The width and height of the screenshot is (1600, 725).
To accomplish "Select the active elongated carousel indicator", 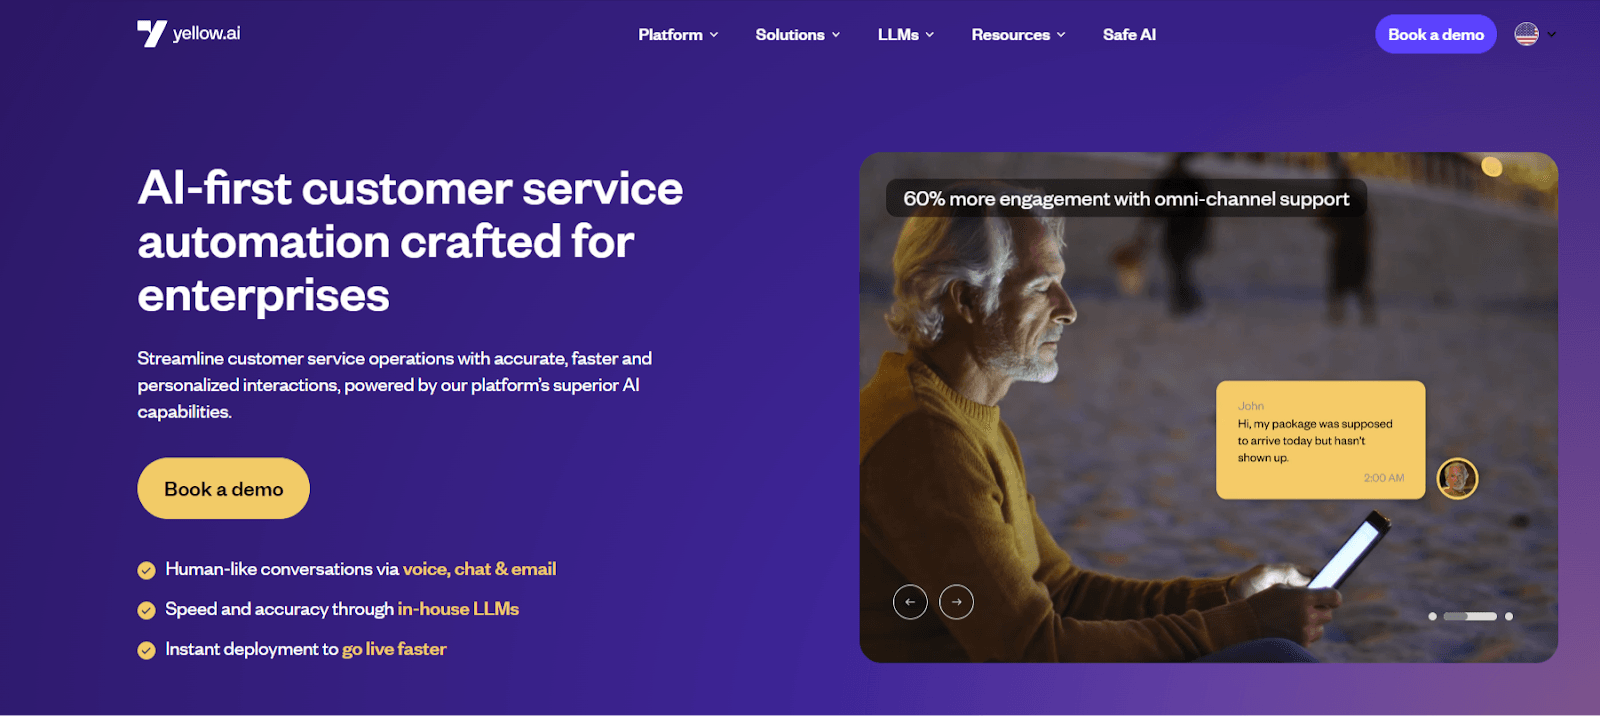I will click(x=1470, y=617).
